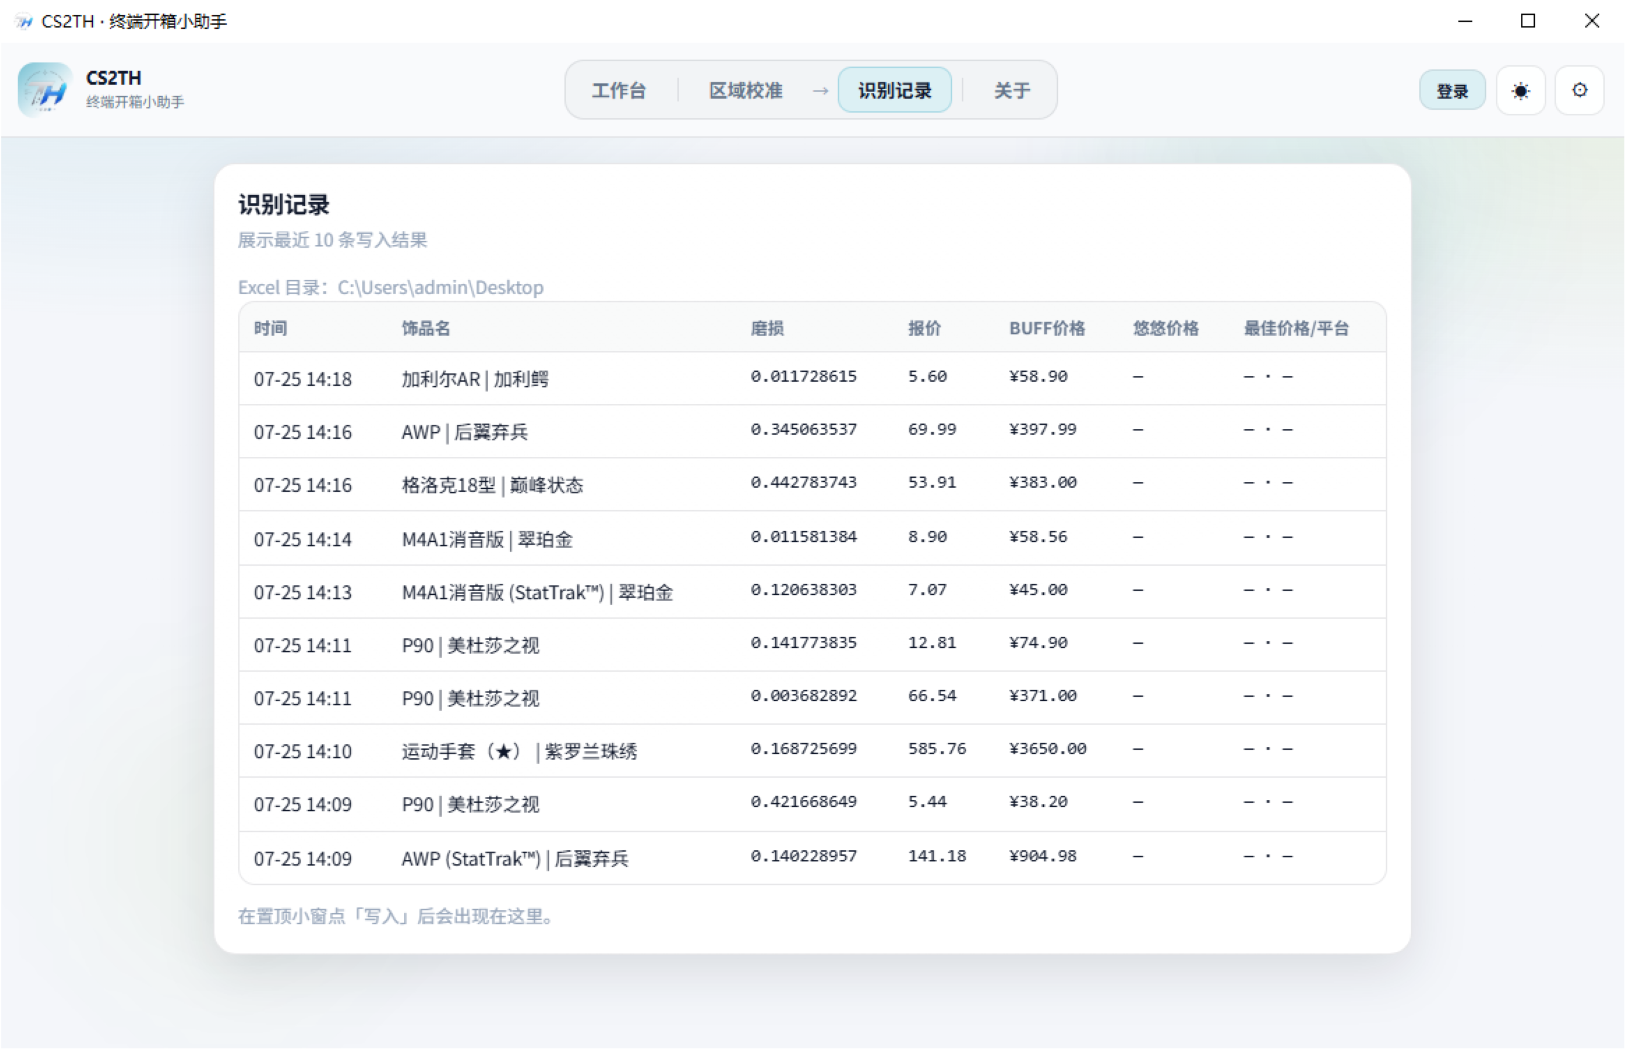
Task: Toggle the light/dark theme sun icon
Action: (1520, 91)
